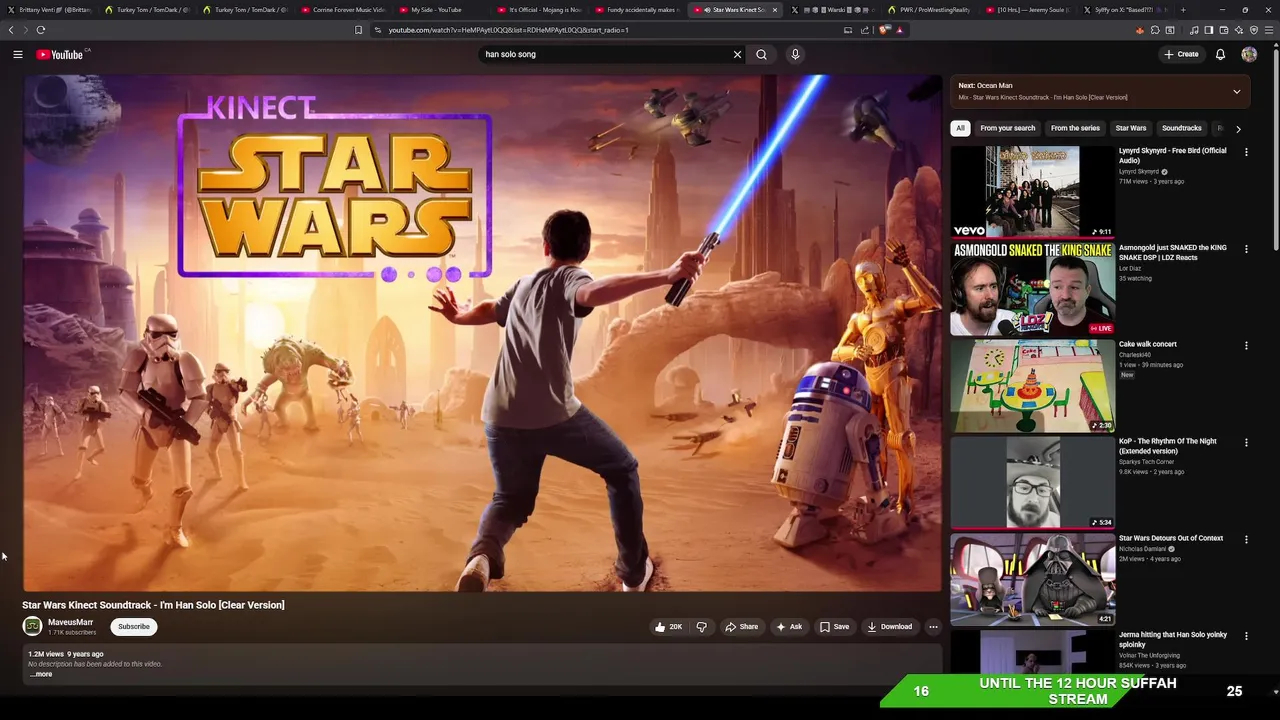
Task: Open a new browser tab with plus
Action: pyautogui.click(x=1183, y=10)
